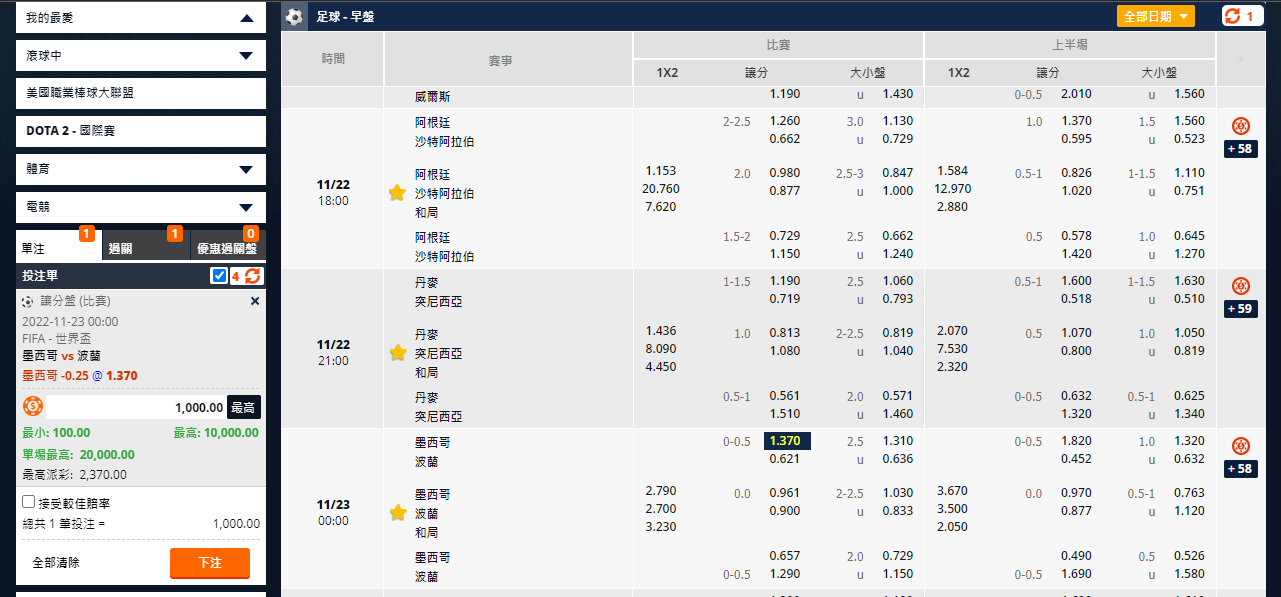Click the orange chip icon for the Denmark match
Viewport: 1281px width, 597px height.
coord(1240,286)
